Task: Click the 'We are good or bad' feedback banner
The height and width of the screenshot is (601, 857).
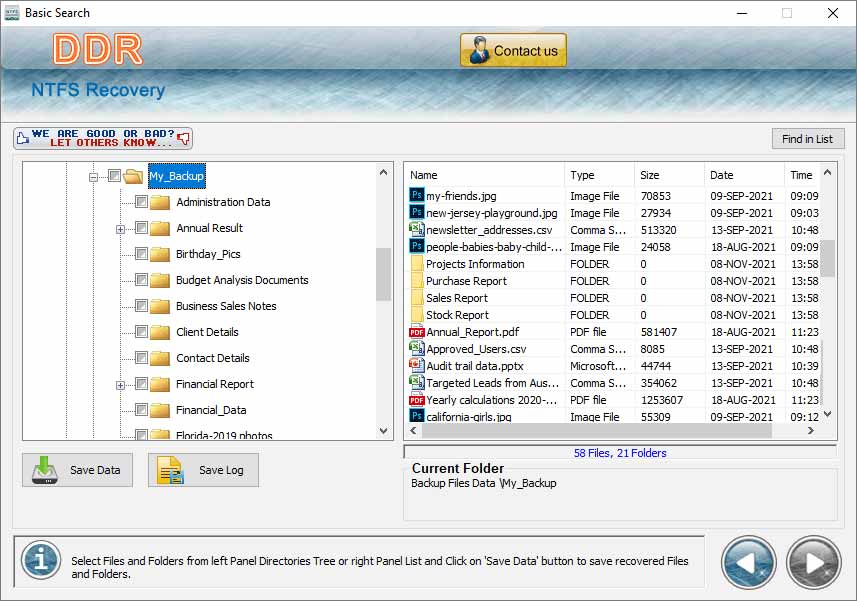Action: coord(103,138)
